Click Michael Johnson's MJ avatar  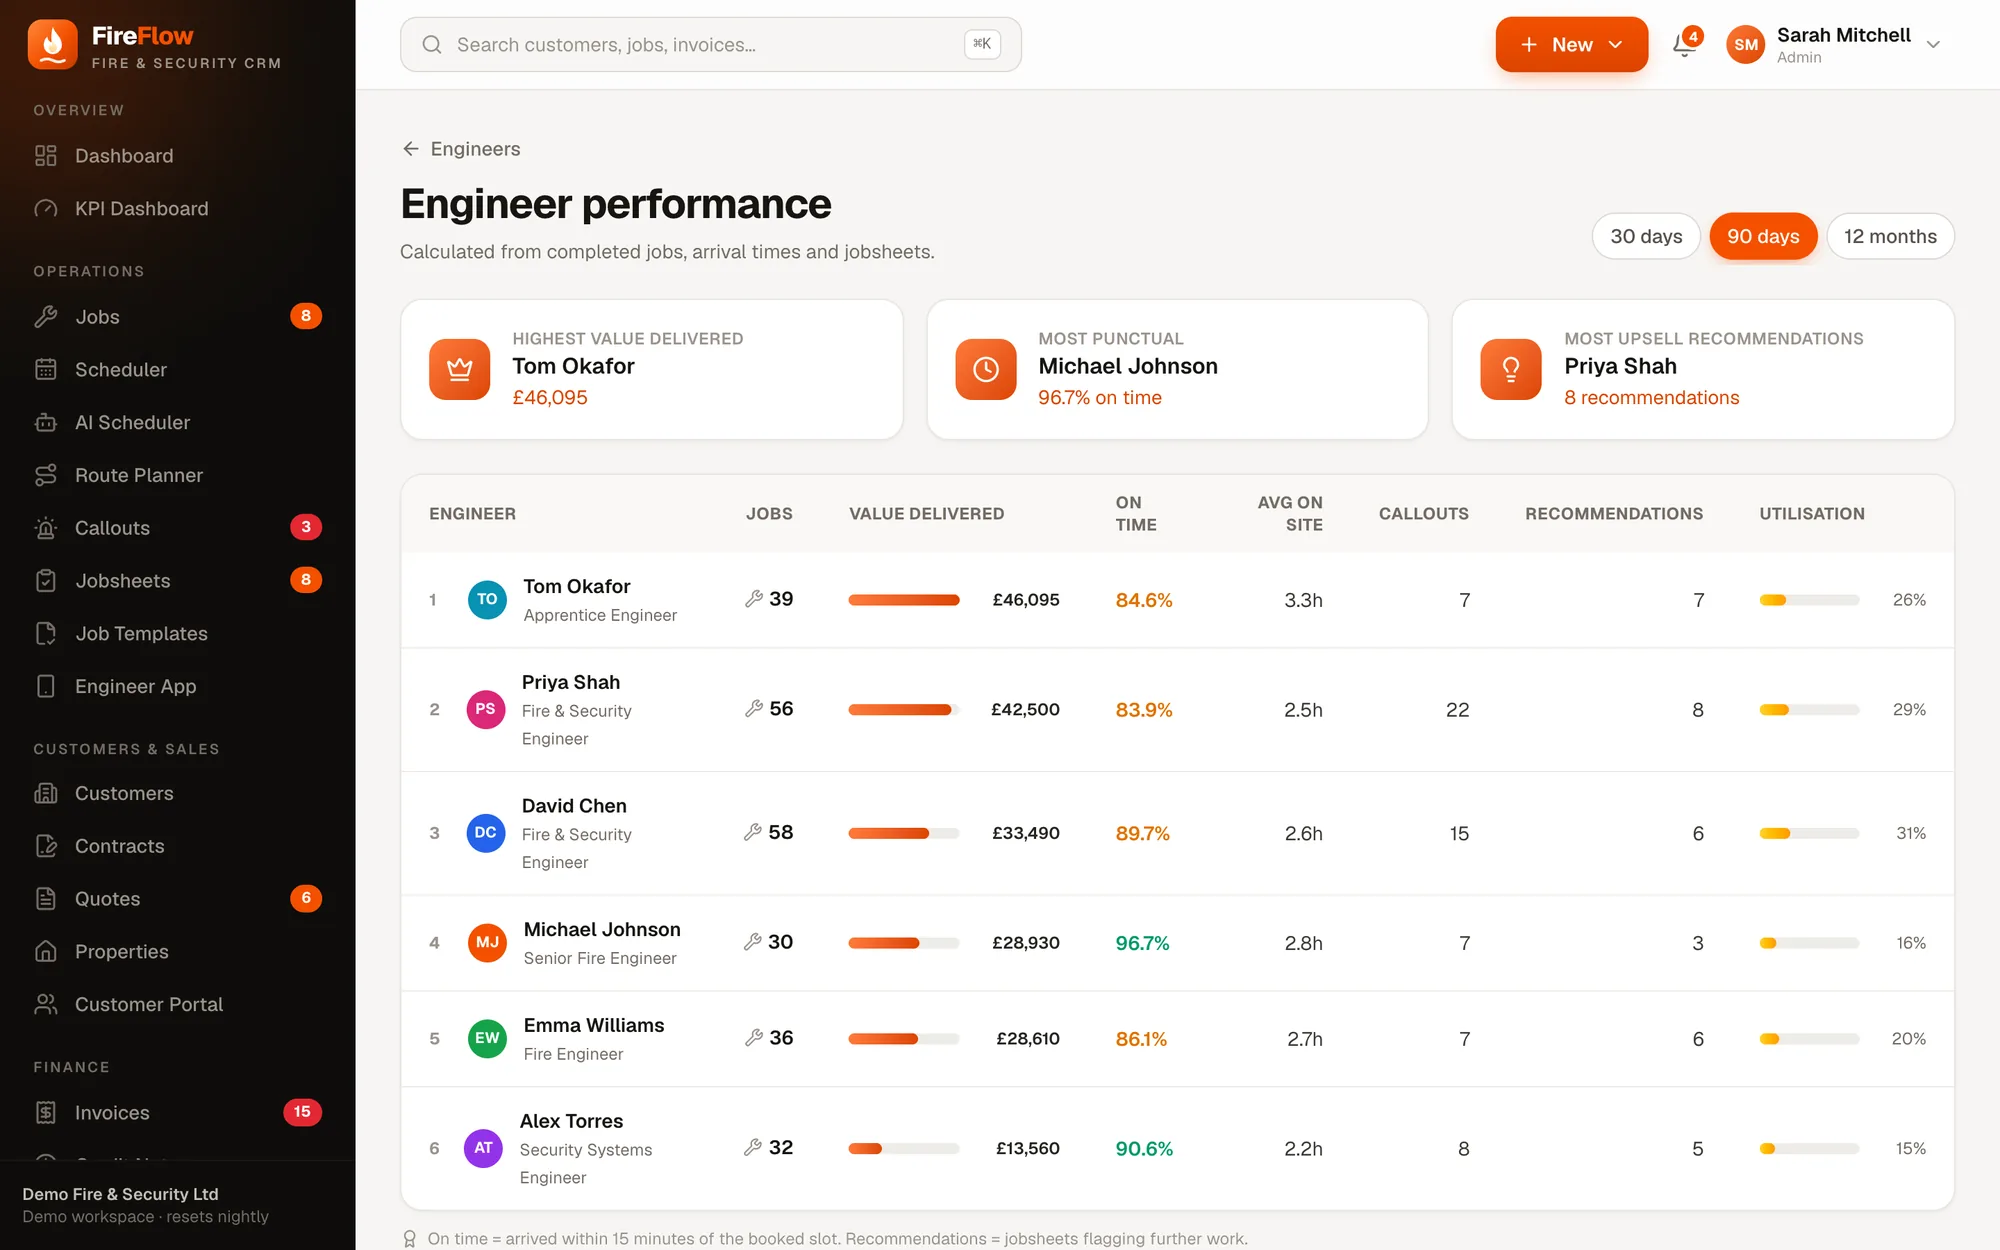click(x=487, y=943)
